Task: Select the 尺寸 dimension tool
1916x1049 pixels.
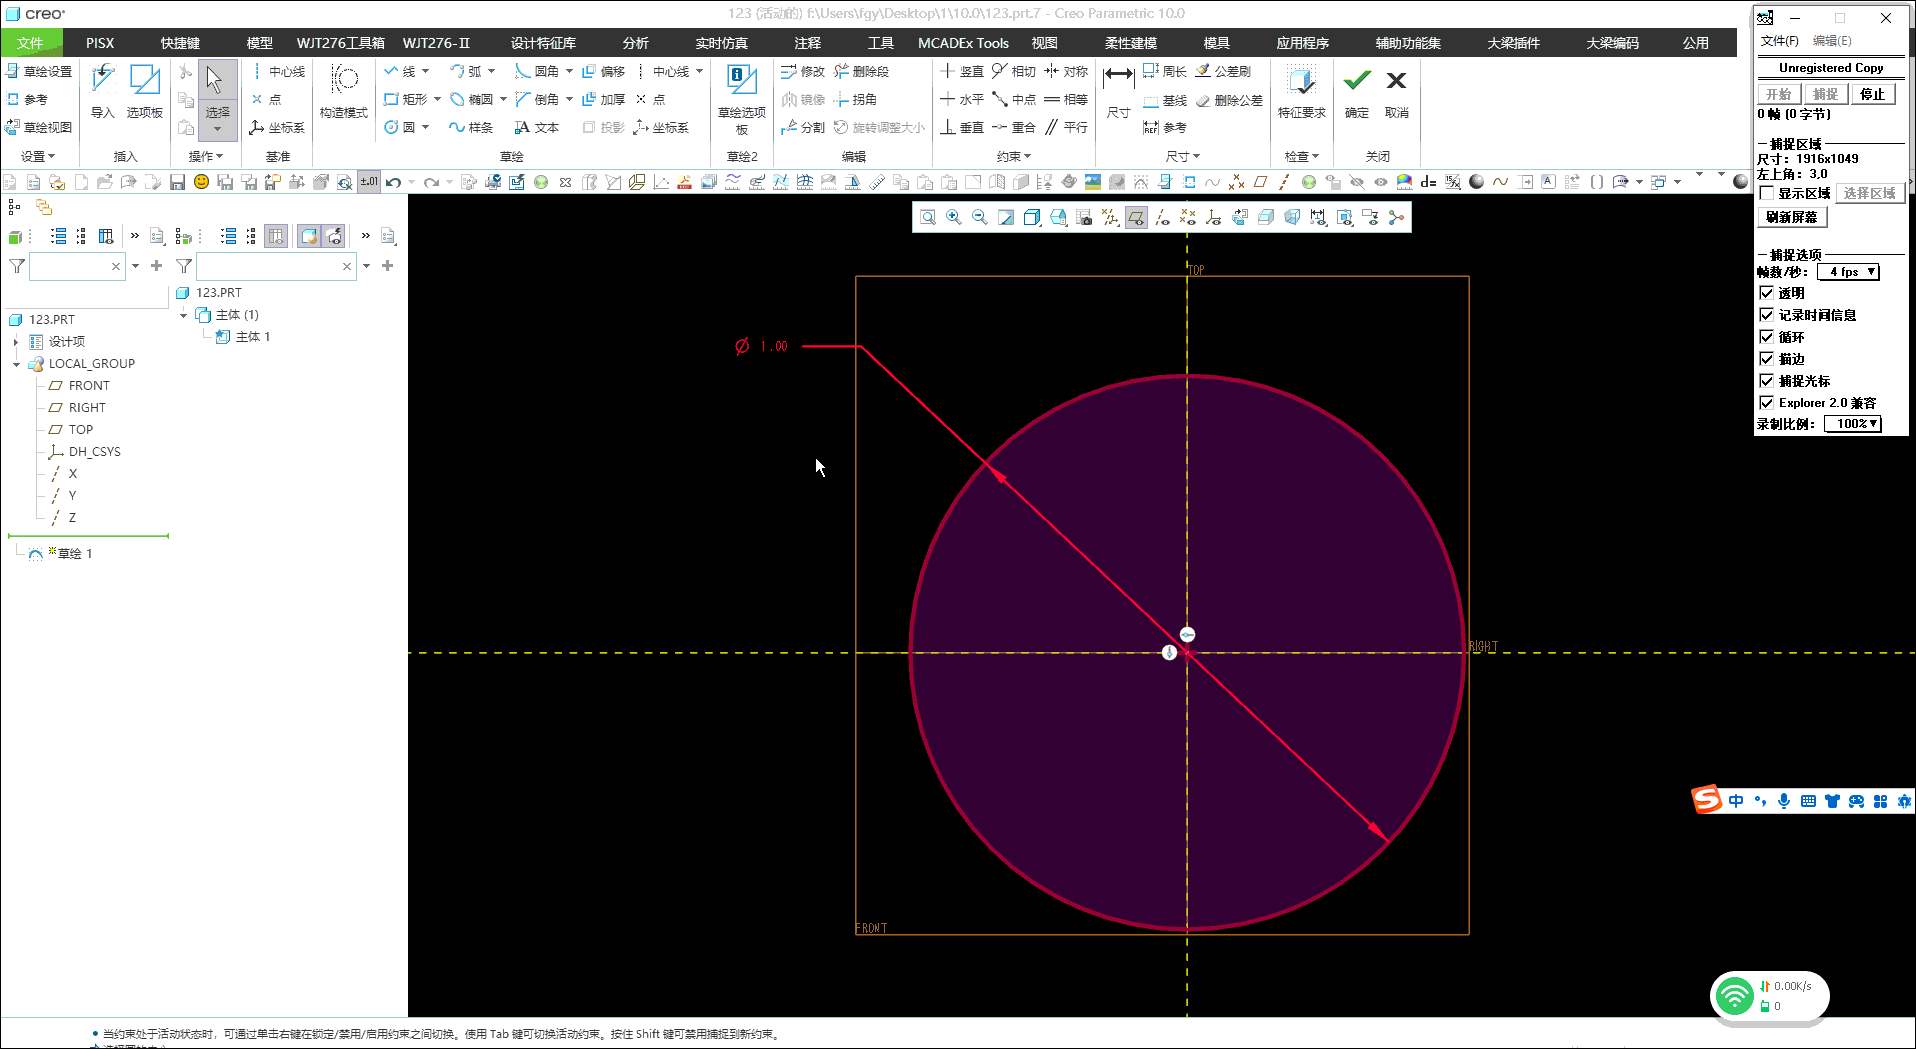Action: [x=1119, y=92]
